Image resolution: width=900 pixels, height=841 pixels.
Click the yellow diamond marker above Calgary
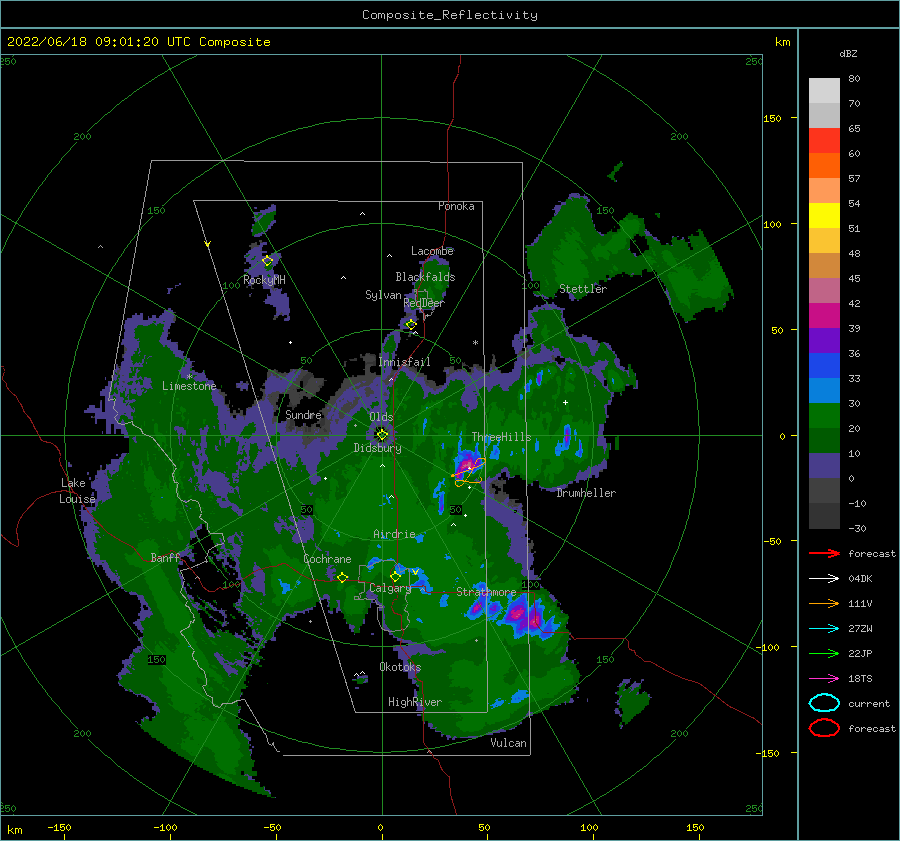pos(395,576)
